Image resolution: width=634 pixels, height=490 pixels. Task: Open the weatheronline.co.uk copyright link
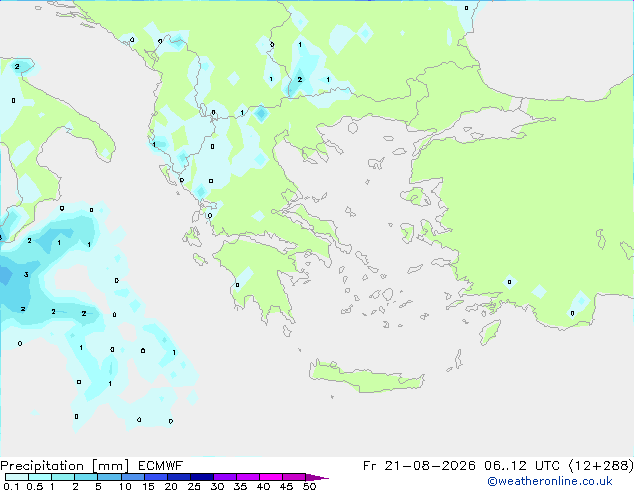[x=550, y=481]
